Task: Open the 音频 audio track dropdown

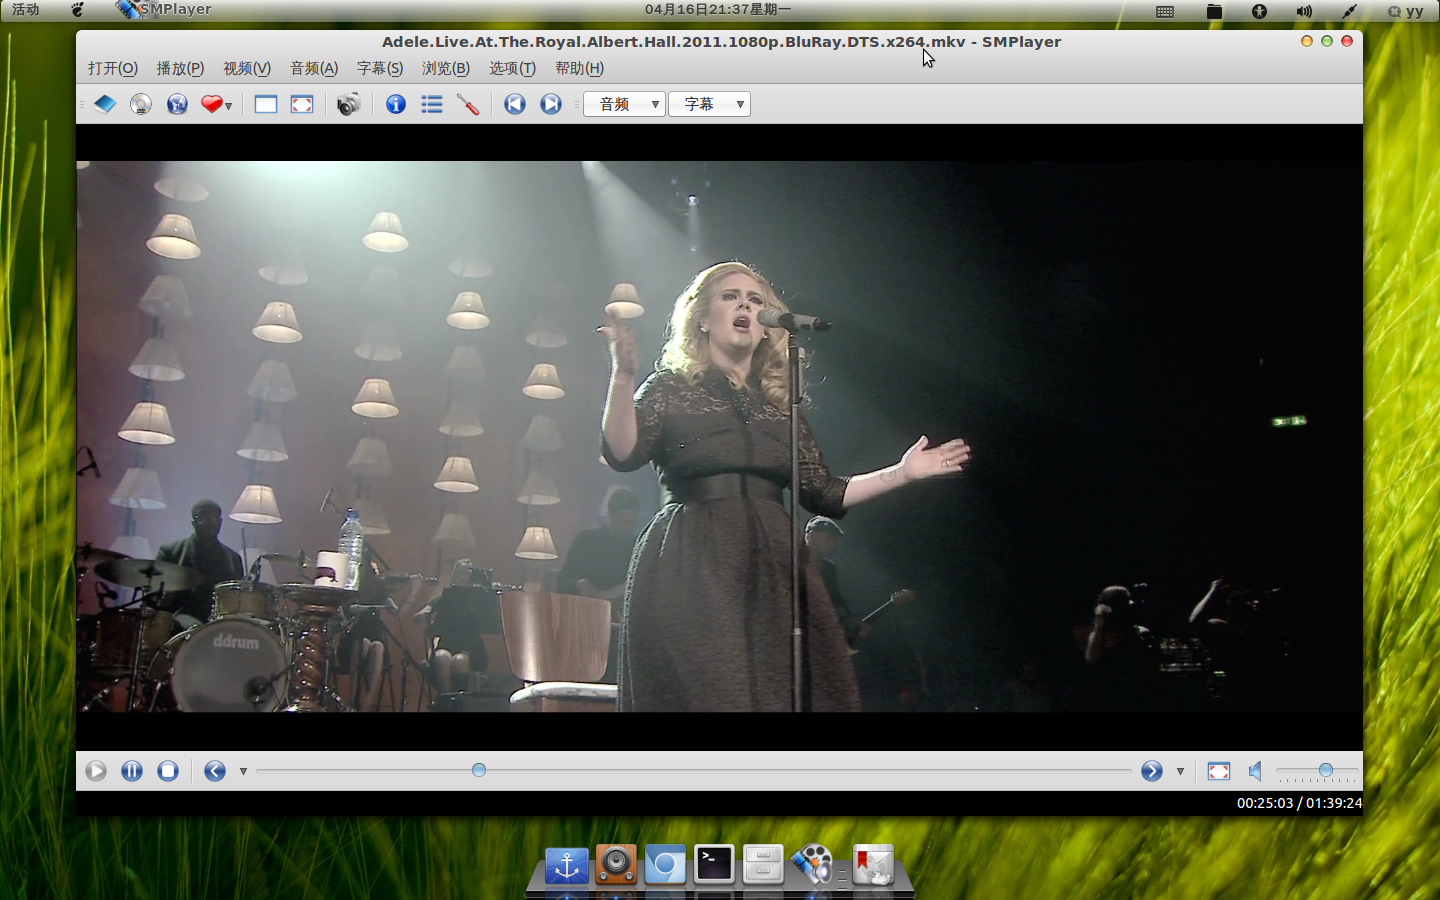Action: (x=625, y=104)
